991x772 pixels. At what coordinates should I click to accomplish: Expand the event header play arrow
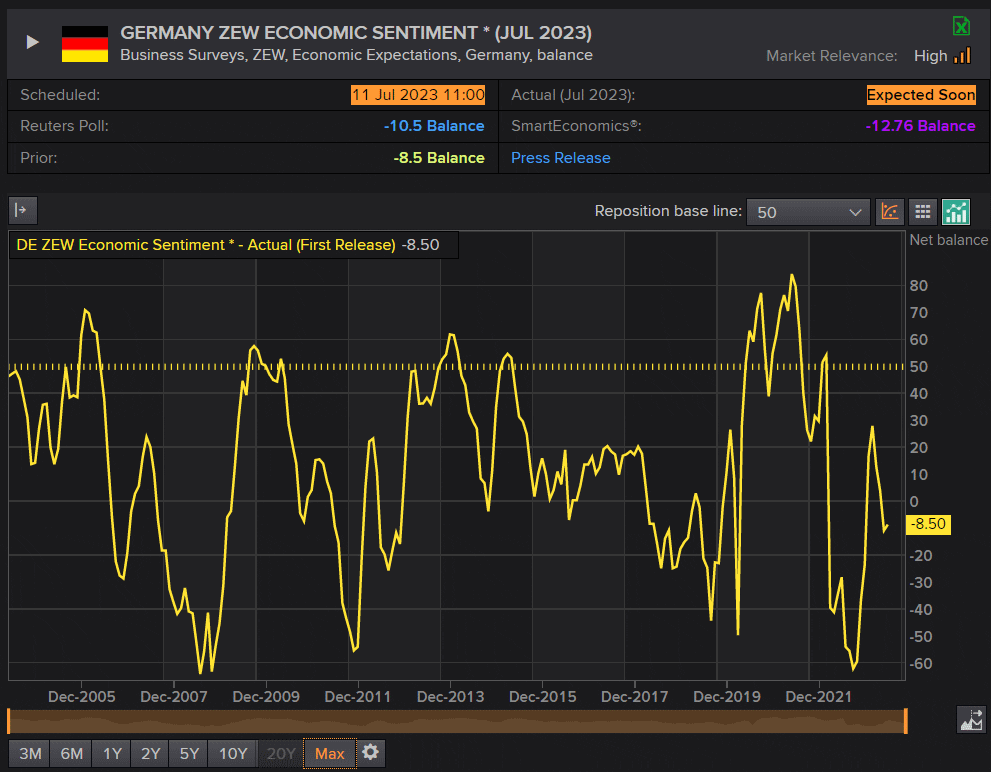(x=32, y=42)
